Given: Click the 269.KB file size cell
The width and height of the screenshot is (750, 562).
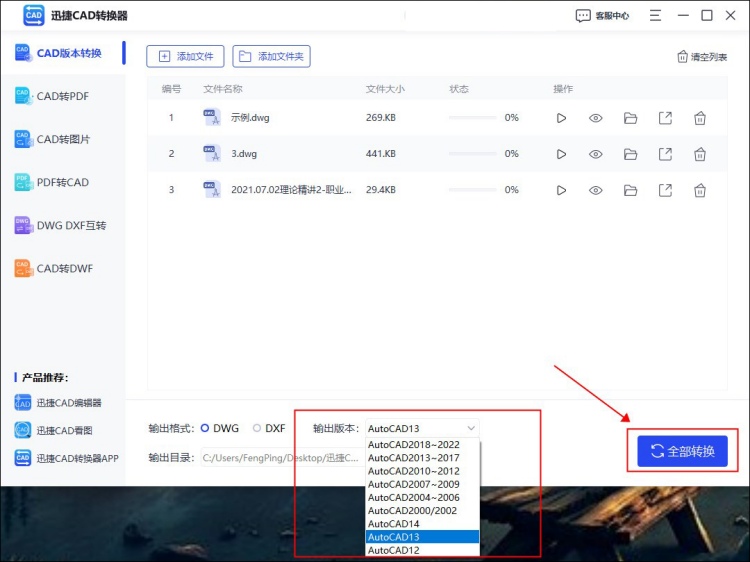Looking at the screenshot, I should point(381,118).
